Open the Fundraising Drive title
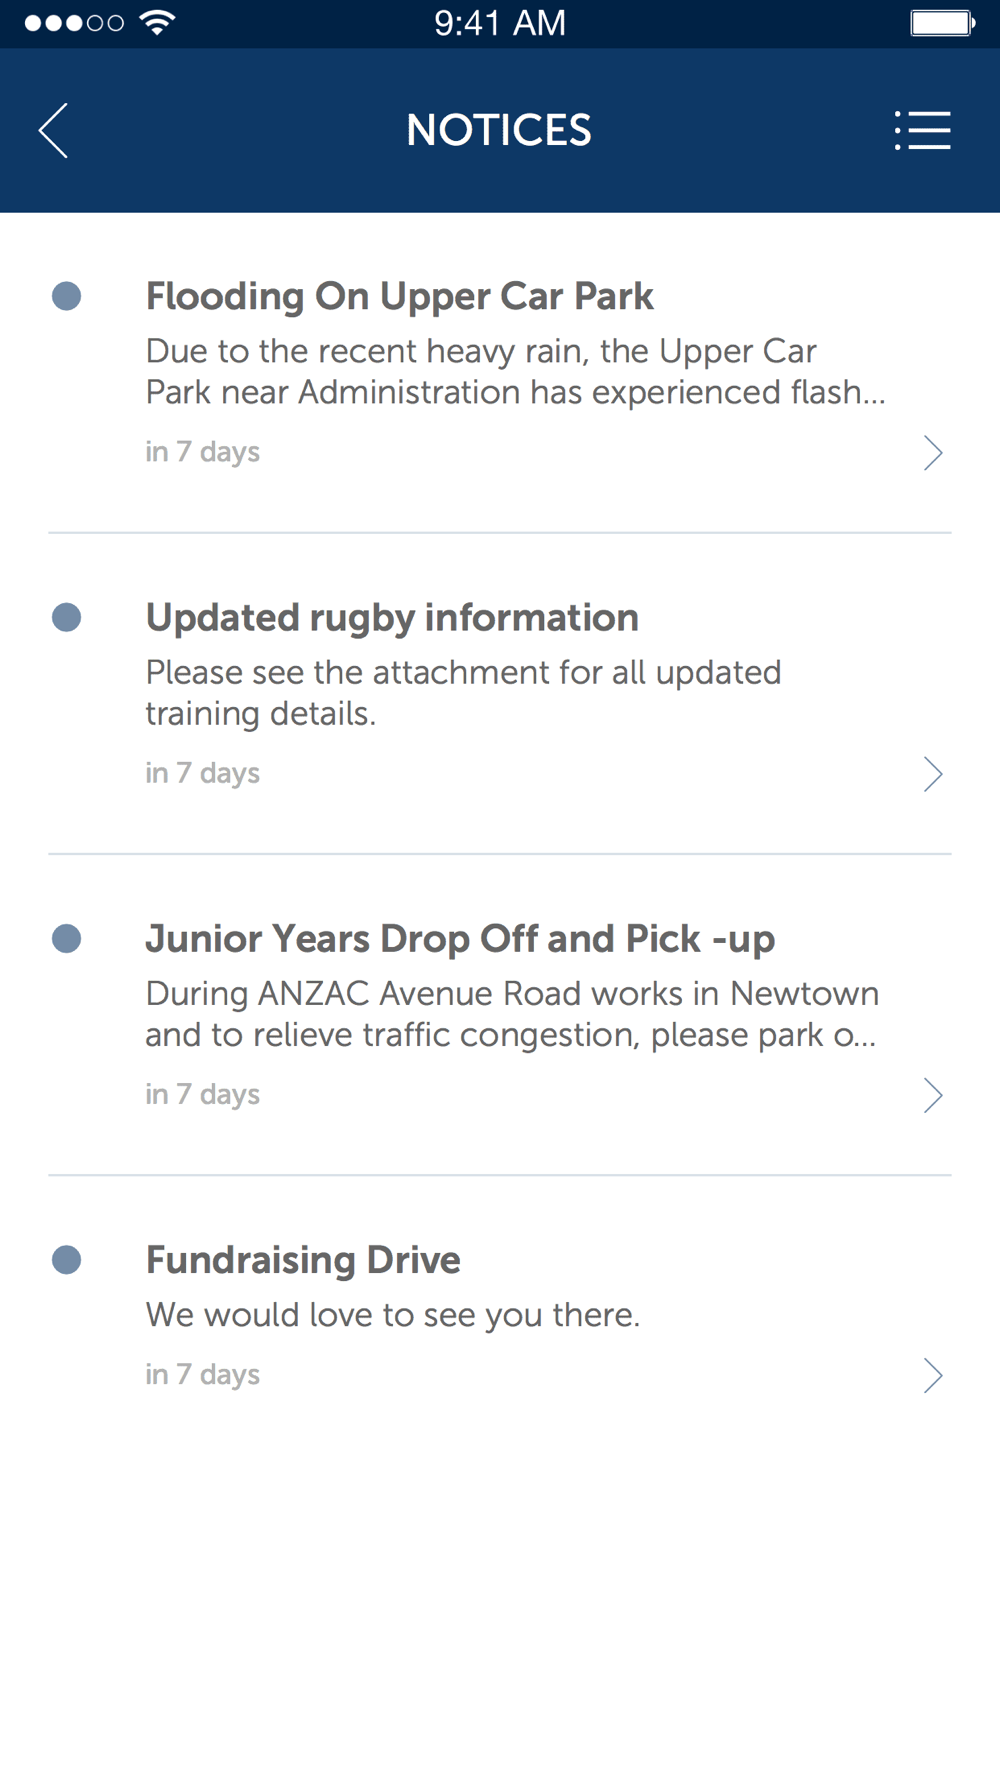The width and height of the screenshot is (1000, 1778). pos(303,1260)
